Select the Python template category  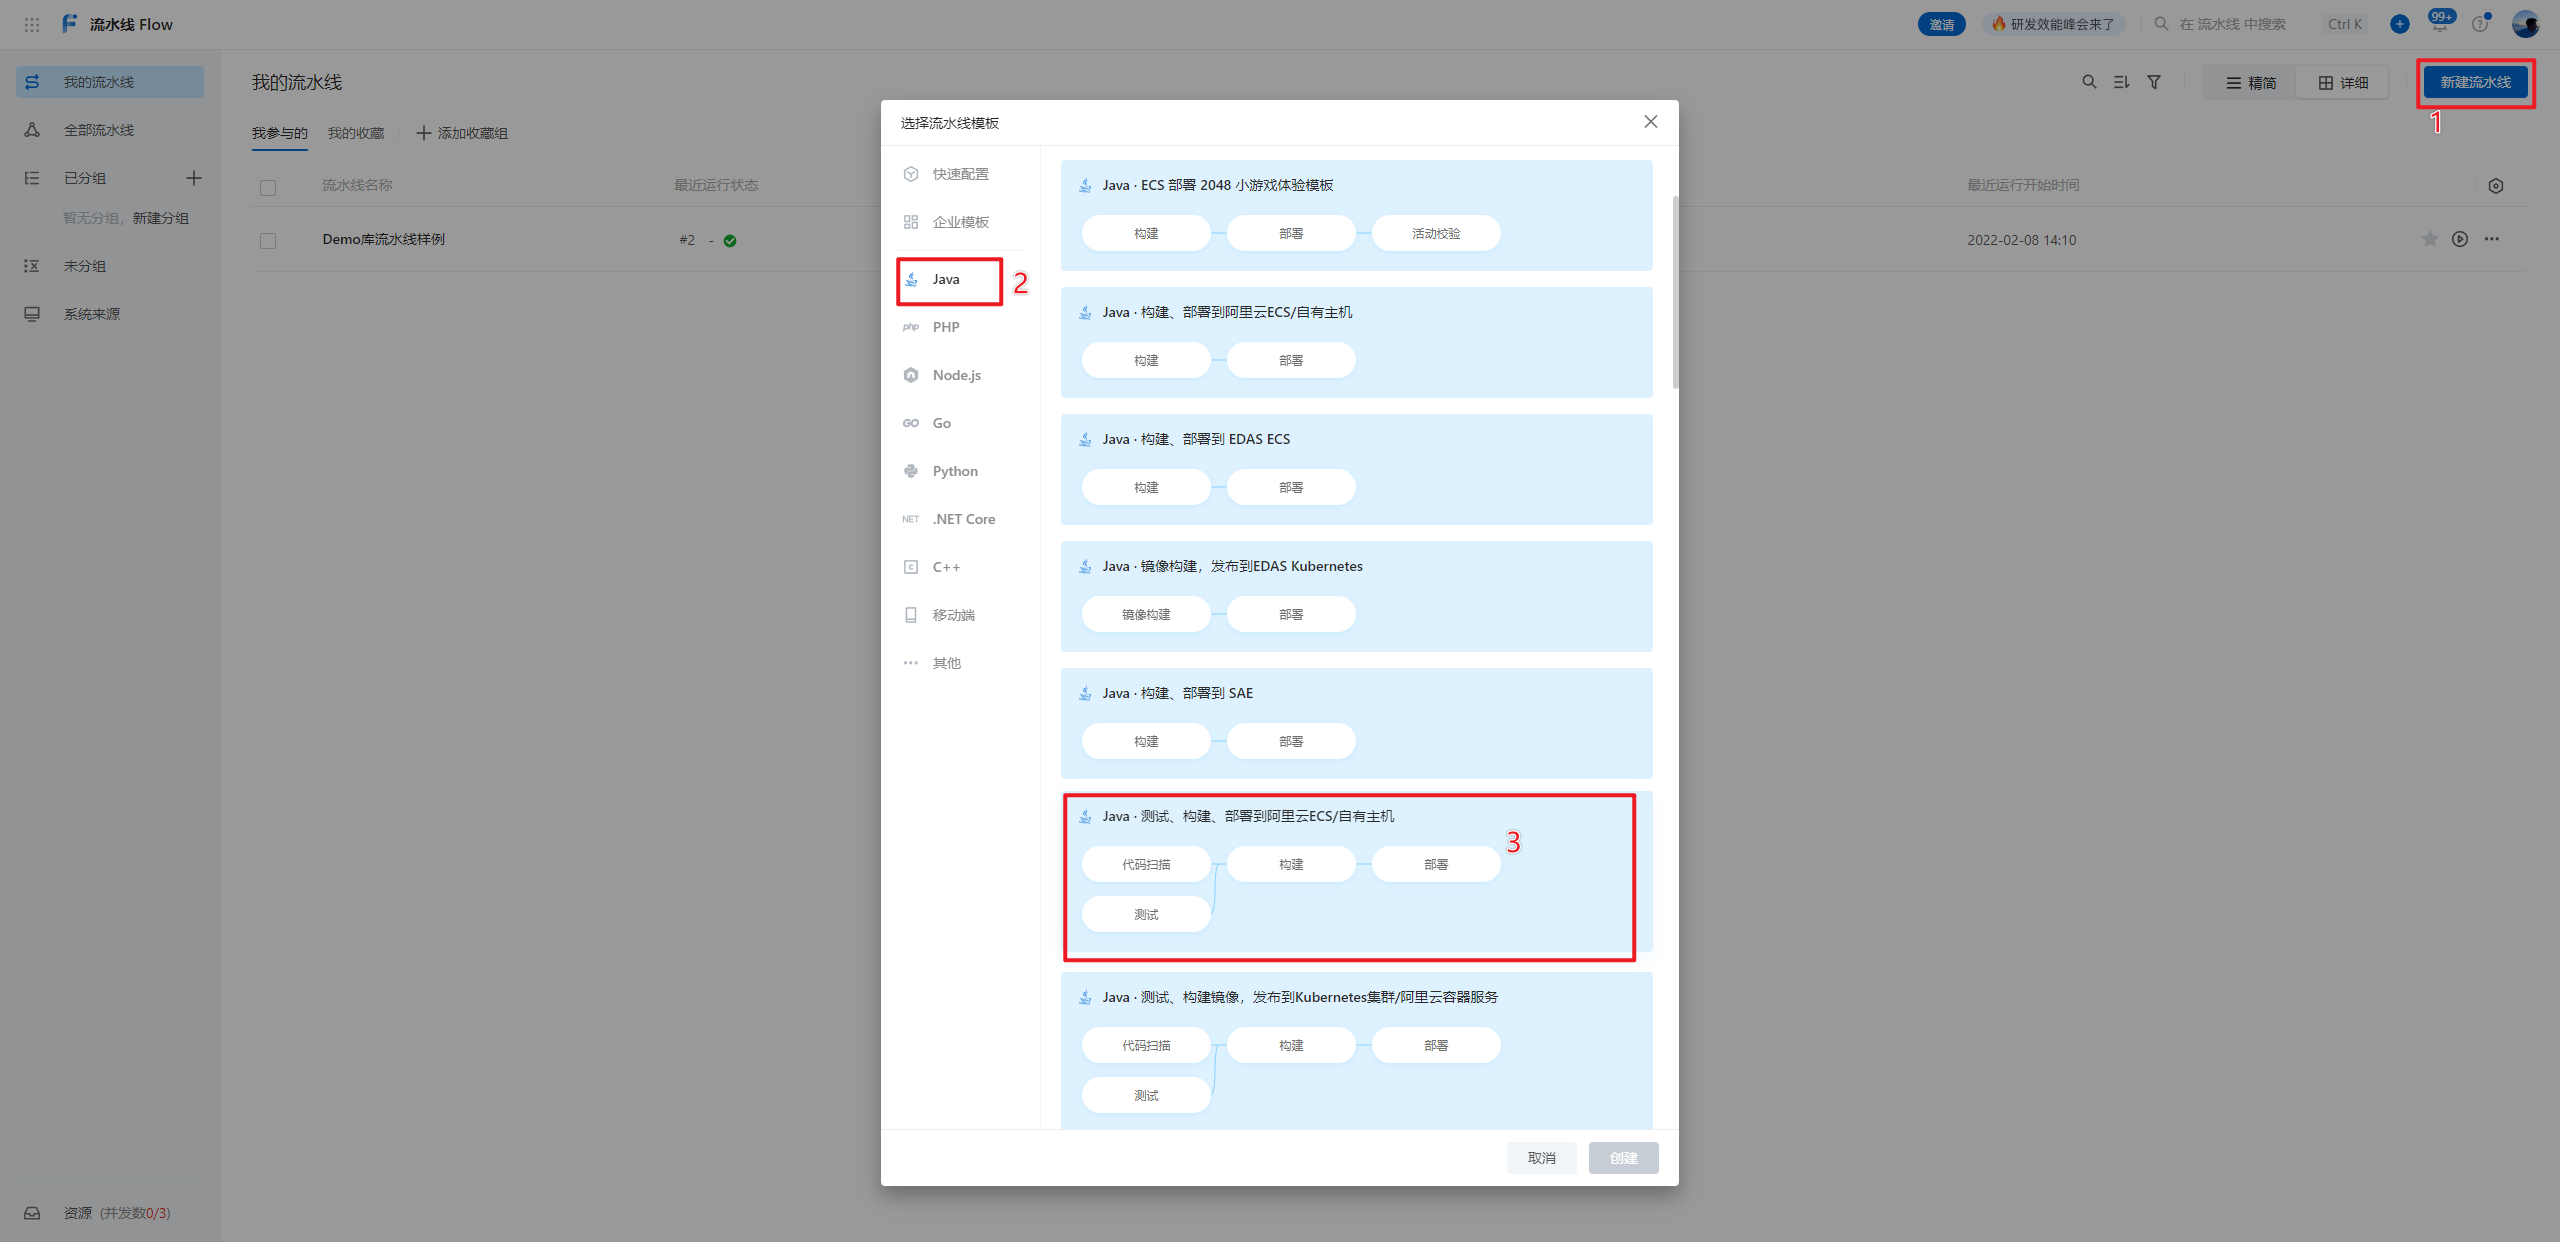(x=954, y=471)
